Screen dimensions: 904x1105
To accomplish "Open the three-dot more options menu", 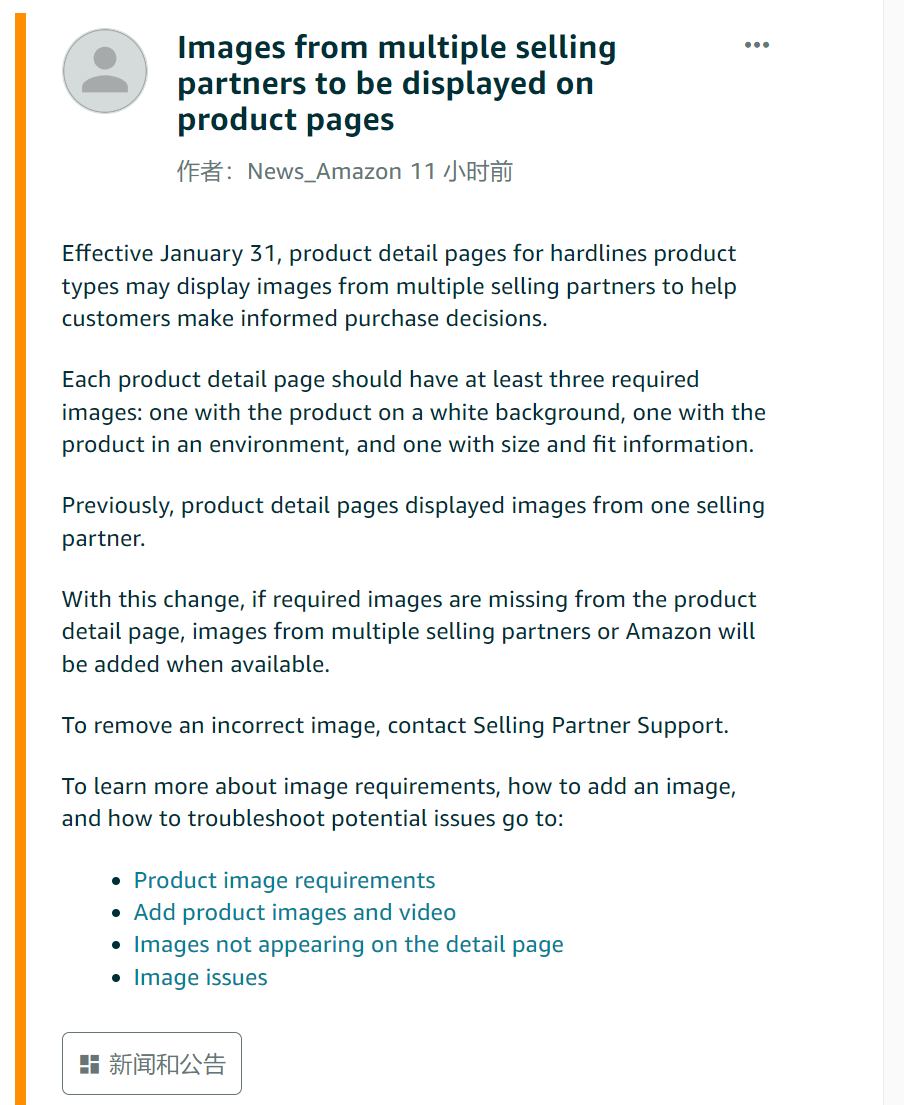I will [757, 45].
